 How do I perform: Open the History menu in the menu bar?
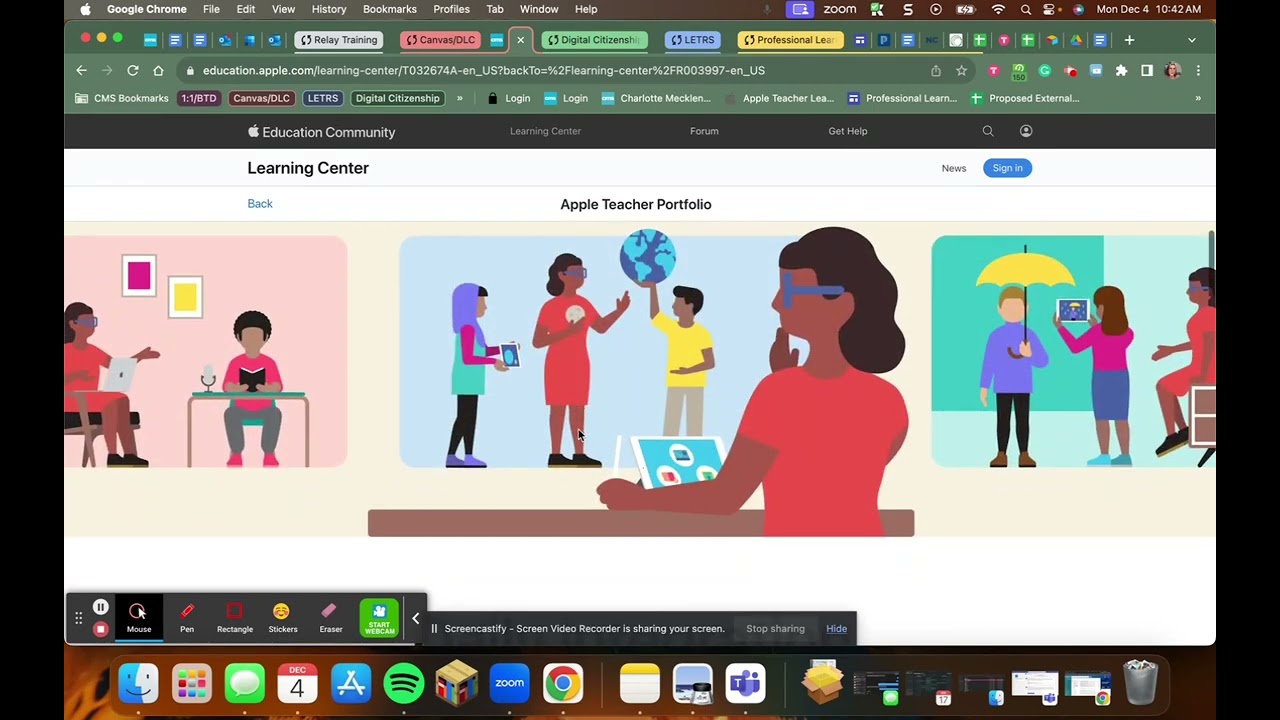(329, 9)
